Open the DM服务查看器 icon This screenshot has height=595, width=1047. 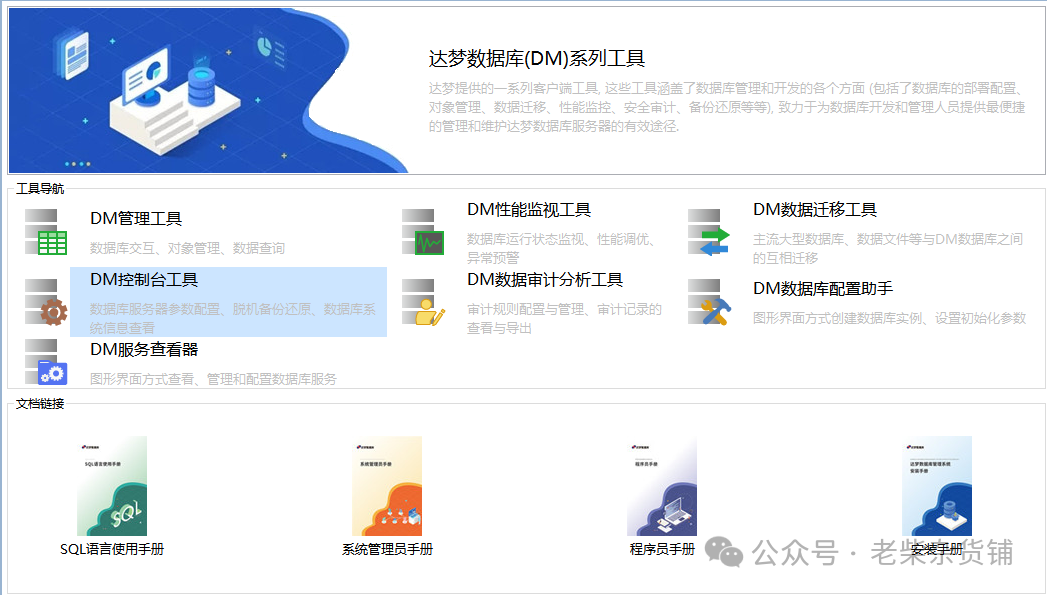point(46,362)
